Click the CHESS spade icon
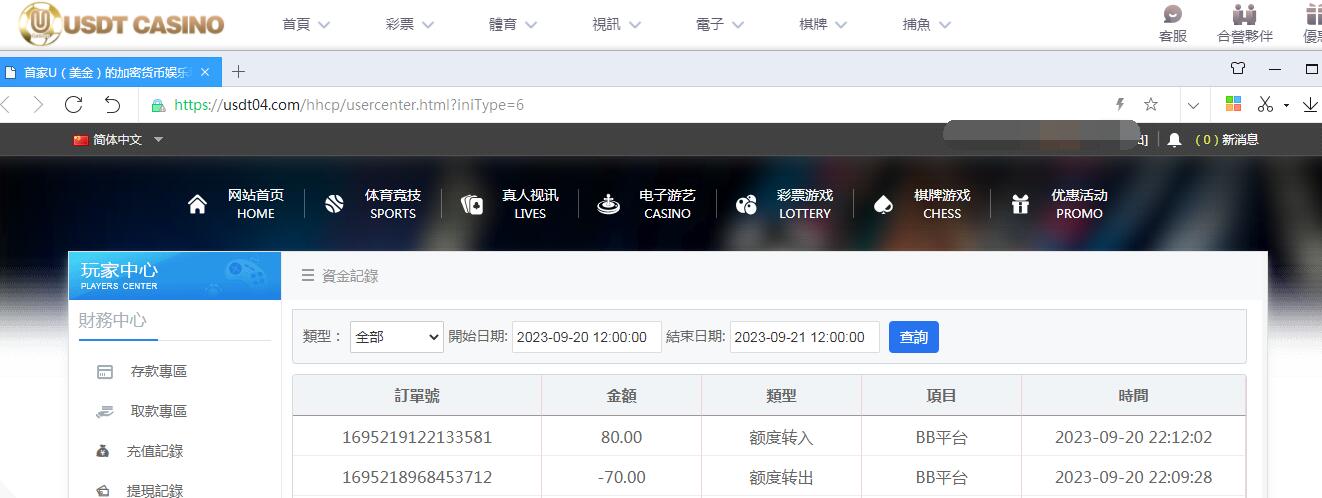Image resolution: width=1322 pixels, height=498 pixels. (x=883, y=205)
